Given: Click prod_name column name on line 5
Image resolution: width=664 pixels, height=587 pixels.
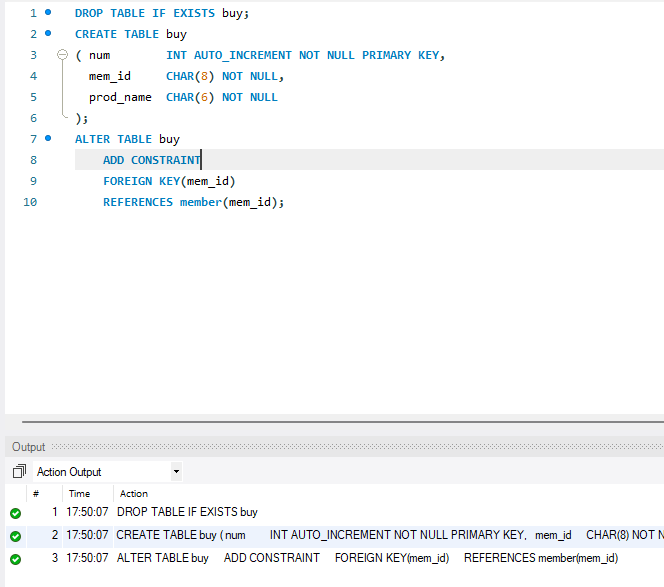Looking at the screenshot, I should pyautogui.click(x=120, y=97).
